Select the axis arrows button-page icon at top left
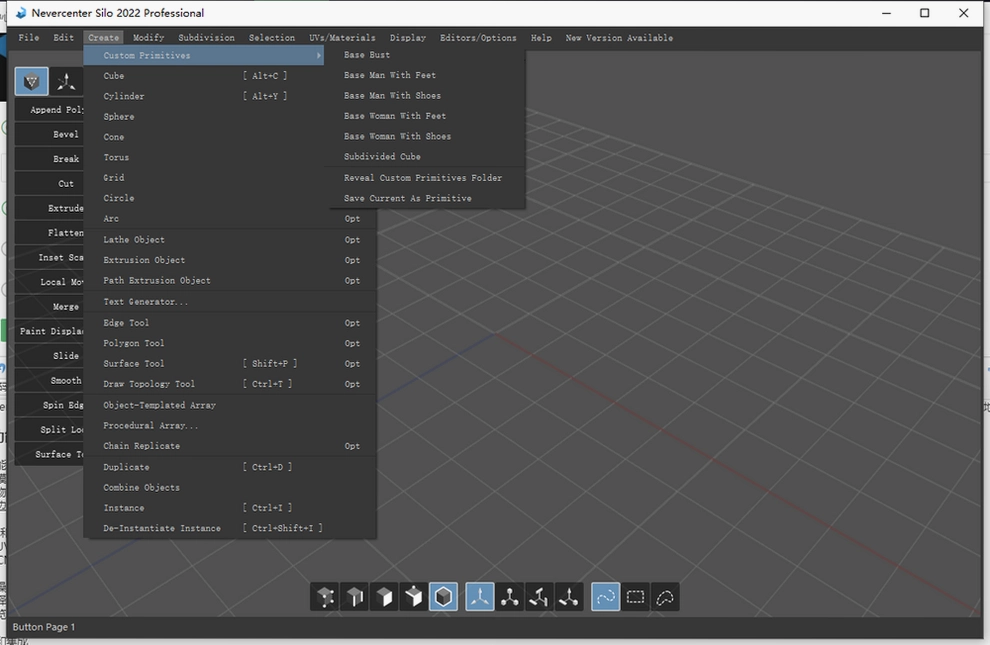990x645 pixels. point(66,81)
